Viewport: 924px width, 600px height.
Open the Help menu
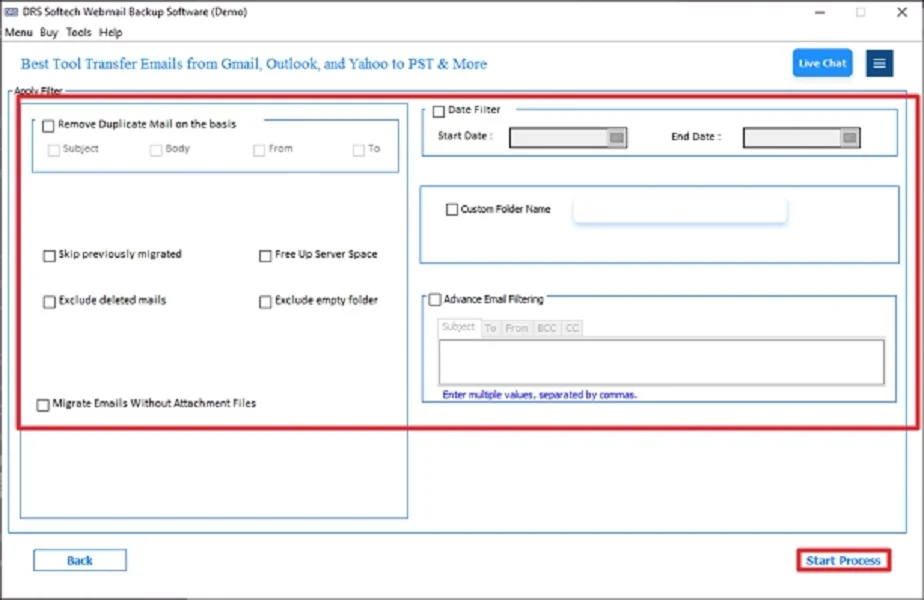[110, 32]
